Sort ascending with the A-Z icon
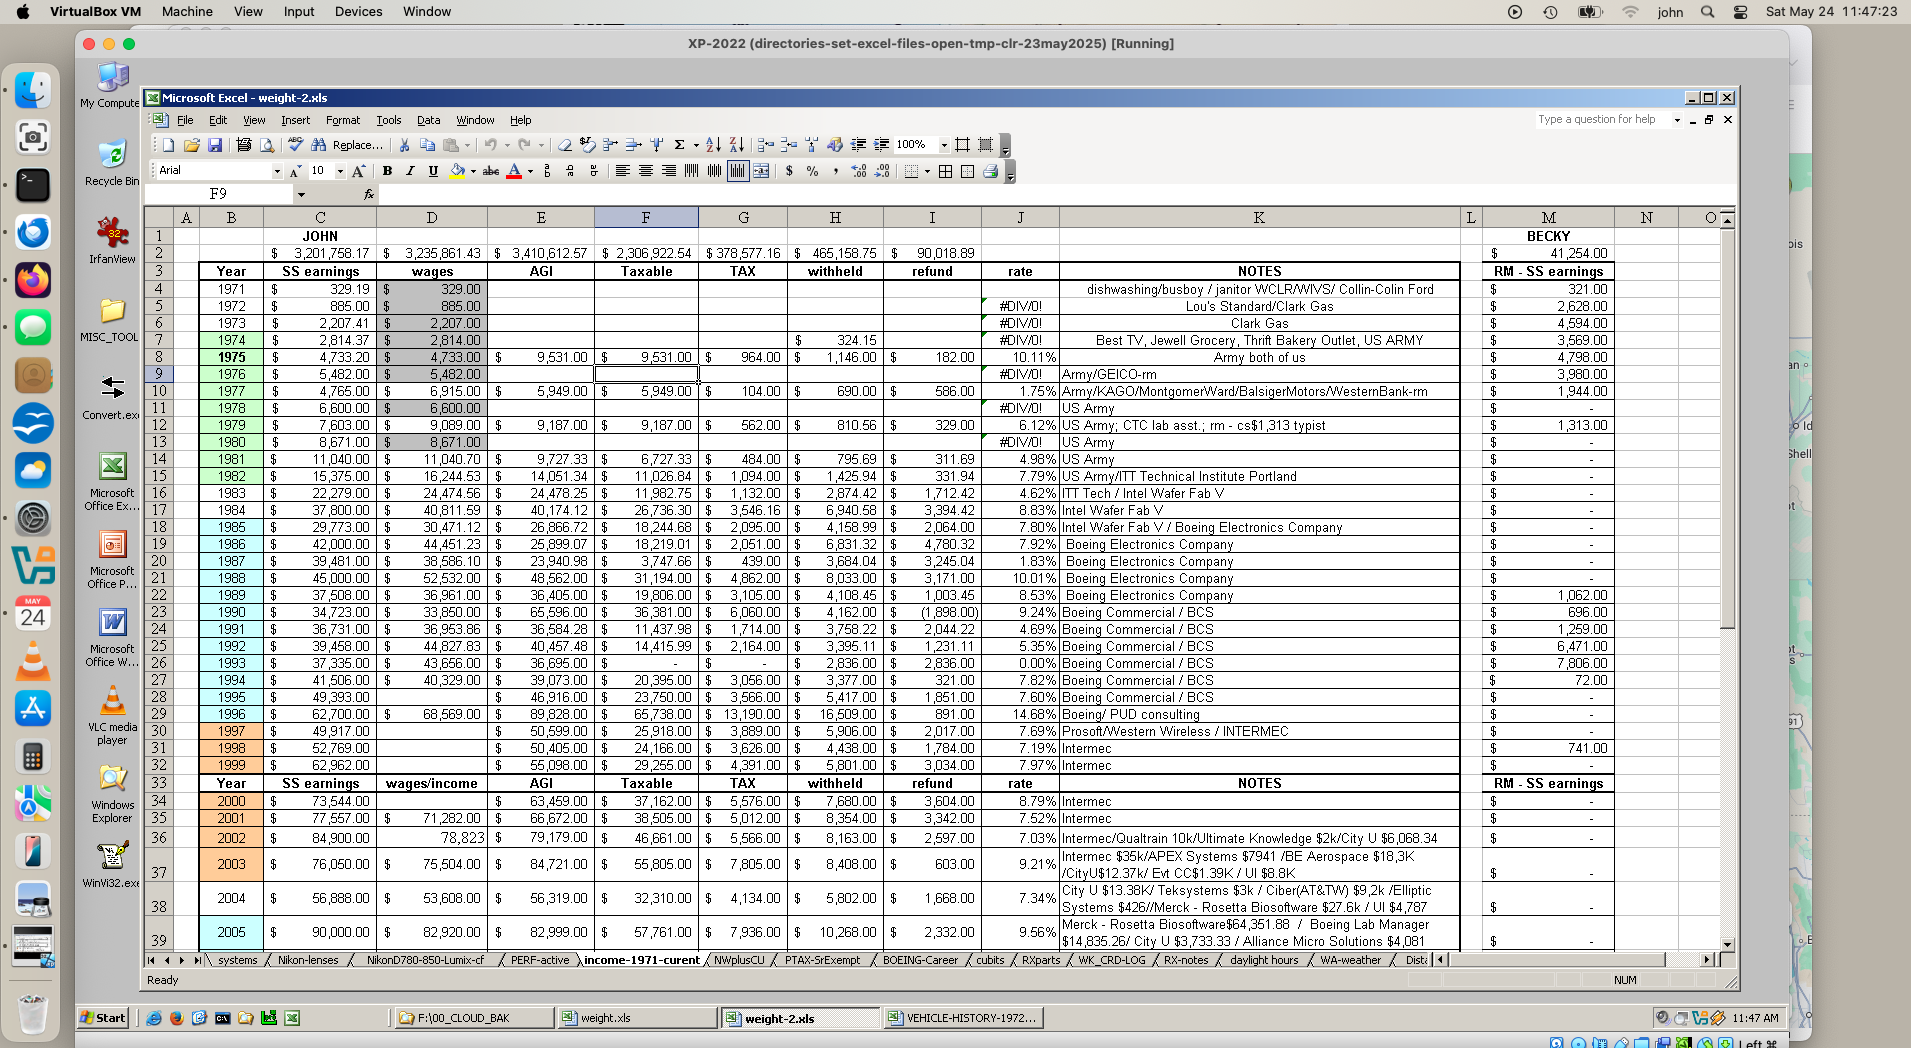The width and height of the screenshot is (1911, 1048). 713,145
